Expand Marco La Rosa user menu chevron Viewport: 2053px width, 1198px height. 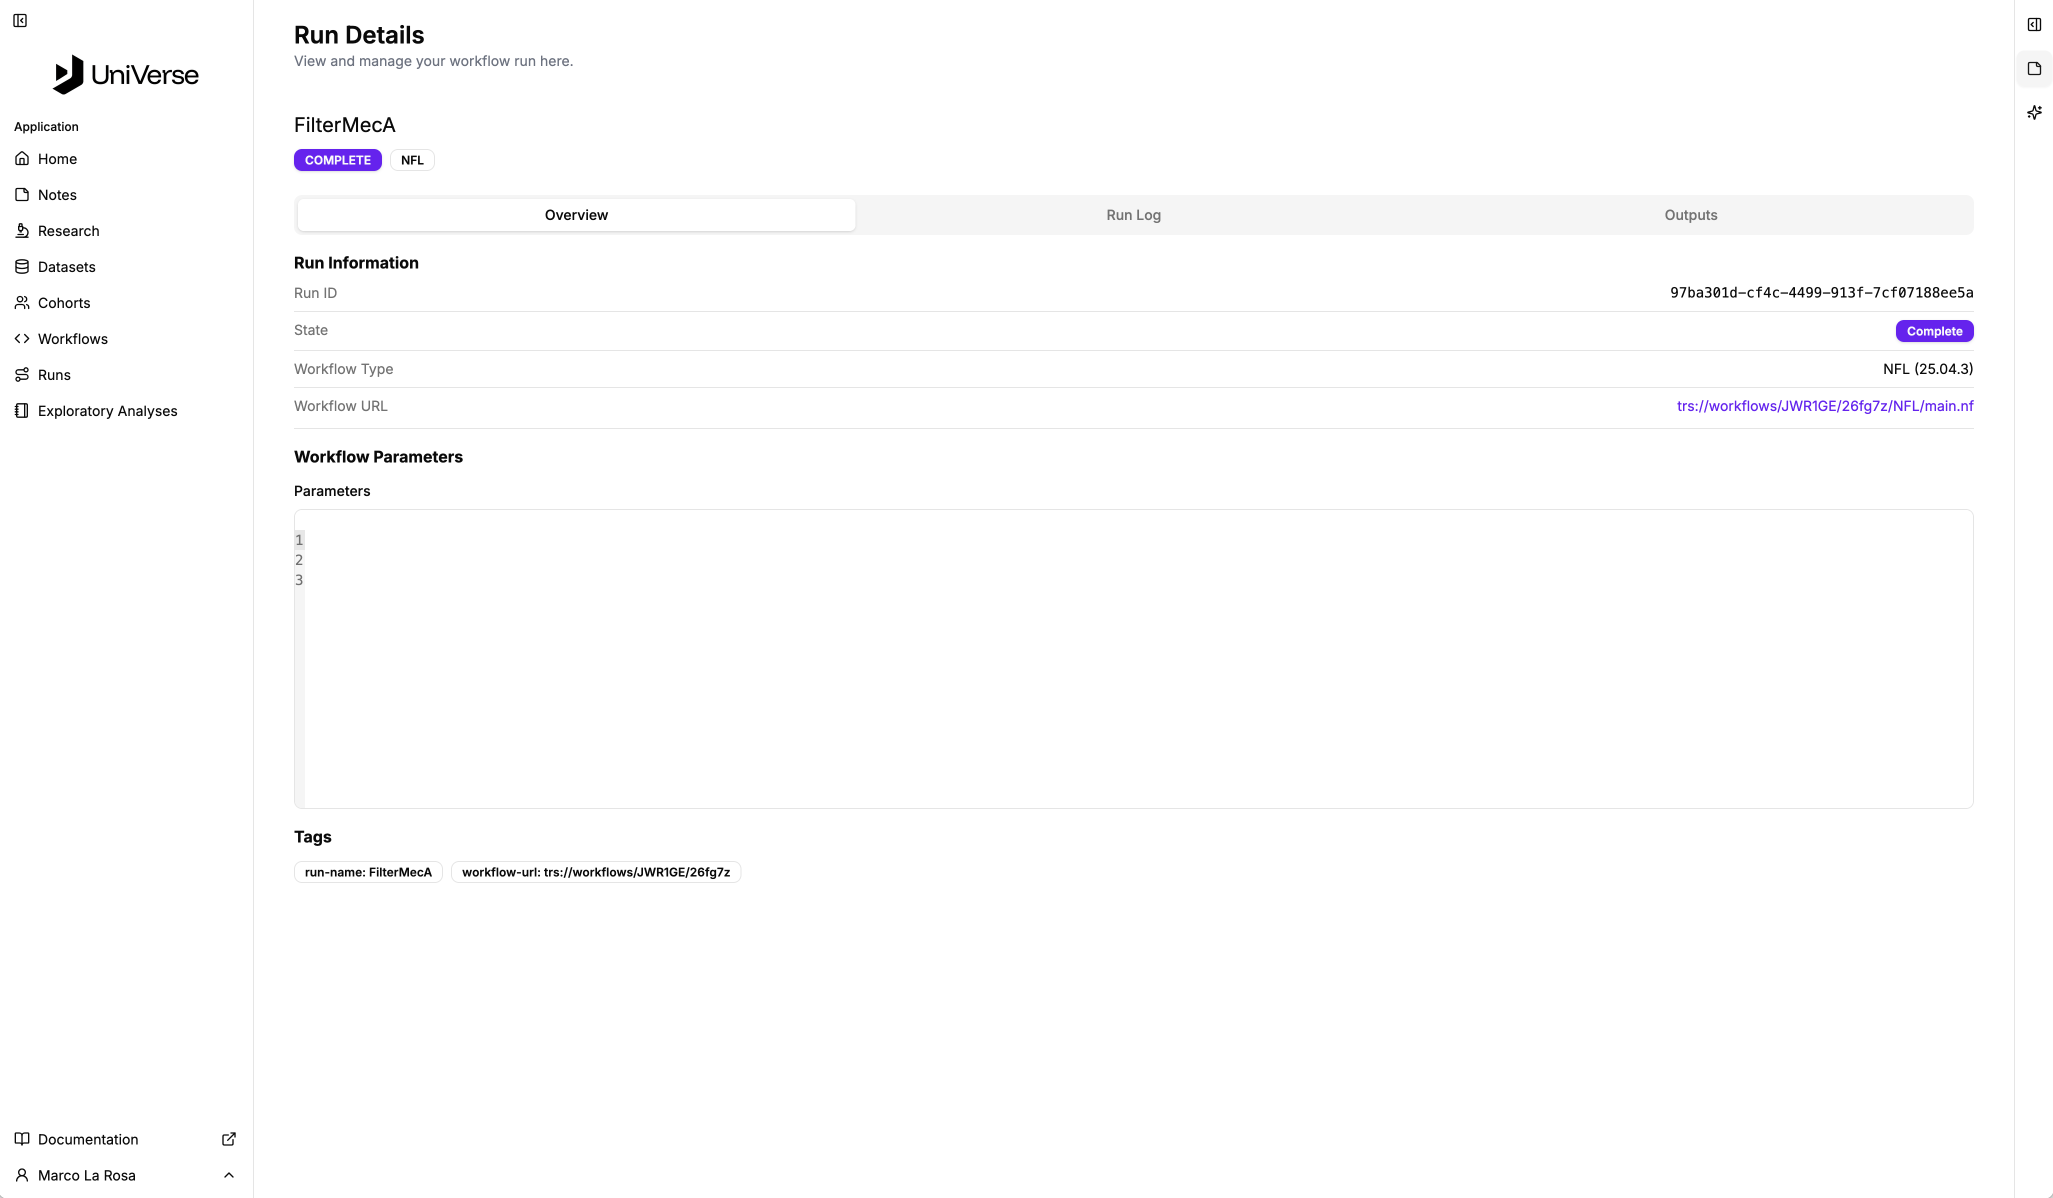[x=229, y=1175]
